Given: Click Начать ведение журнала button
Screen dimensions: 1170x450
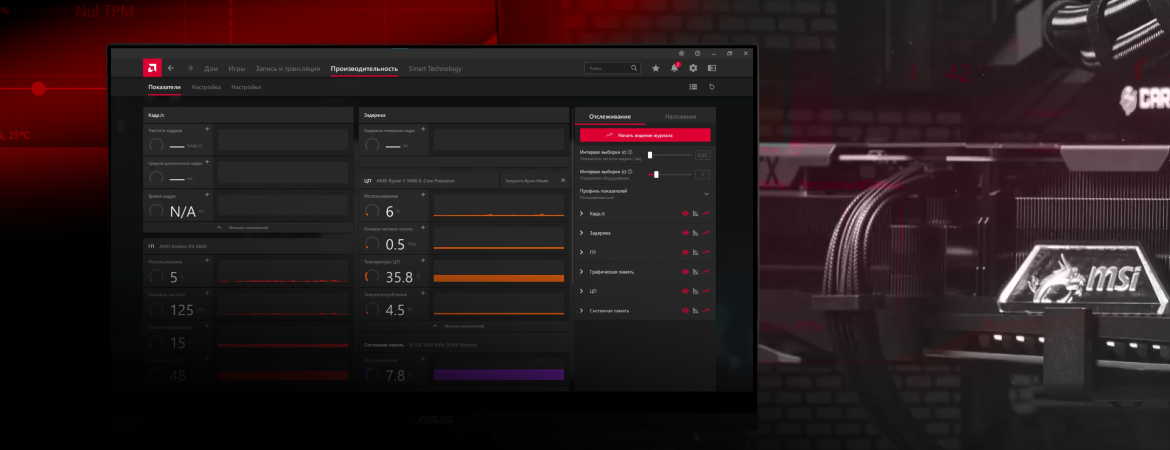Looking at the screenshot, I should [x=645, y=135].
